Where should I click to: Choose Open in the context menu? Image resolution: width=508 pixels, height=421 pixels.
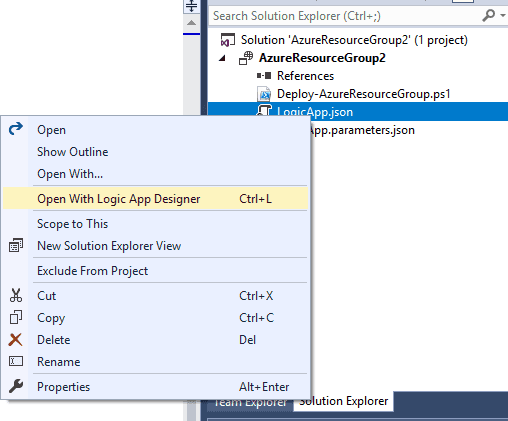(x=155, y=130)
